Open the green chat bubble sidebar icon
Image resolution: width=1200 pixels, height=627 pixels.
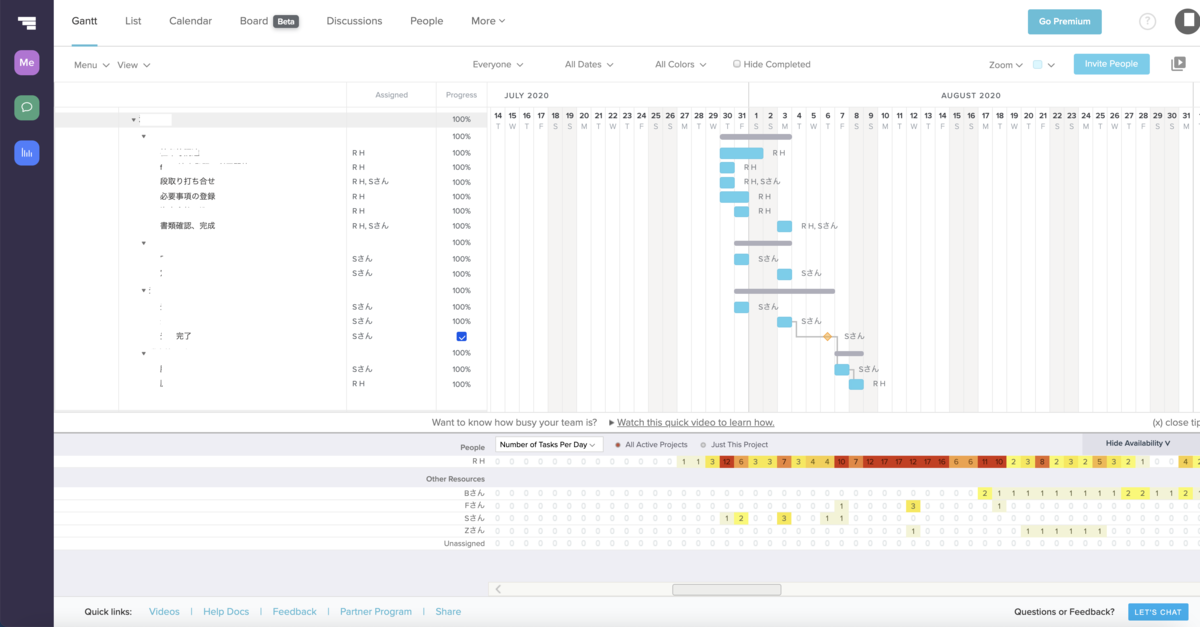[x=27, y=107]
